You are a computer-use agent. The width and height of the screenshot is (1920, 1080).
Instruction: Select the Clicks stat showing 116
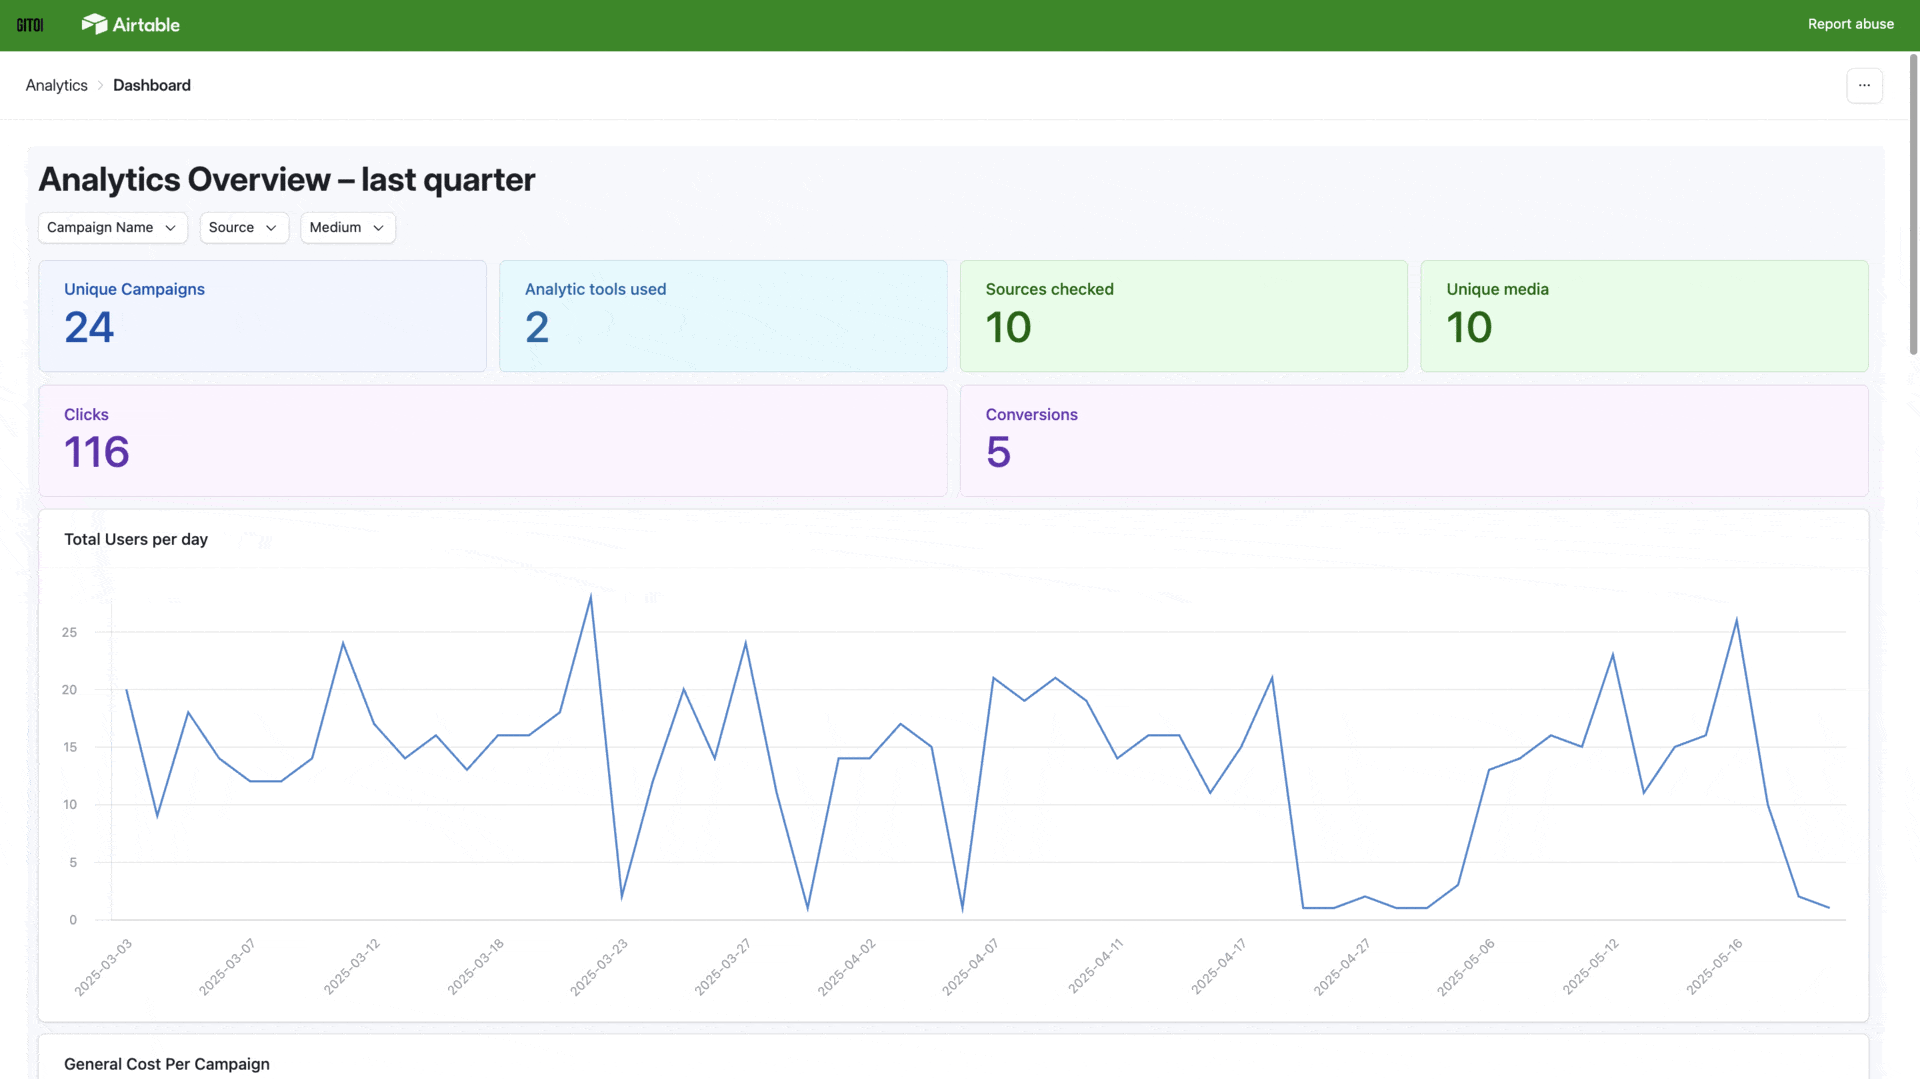492,440
